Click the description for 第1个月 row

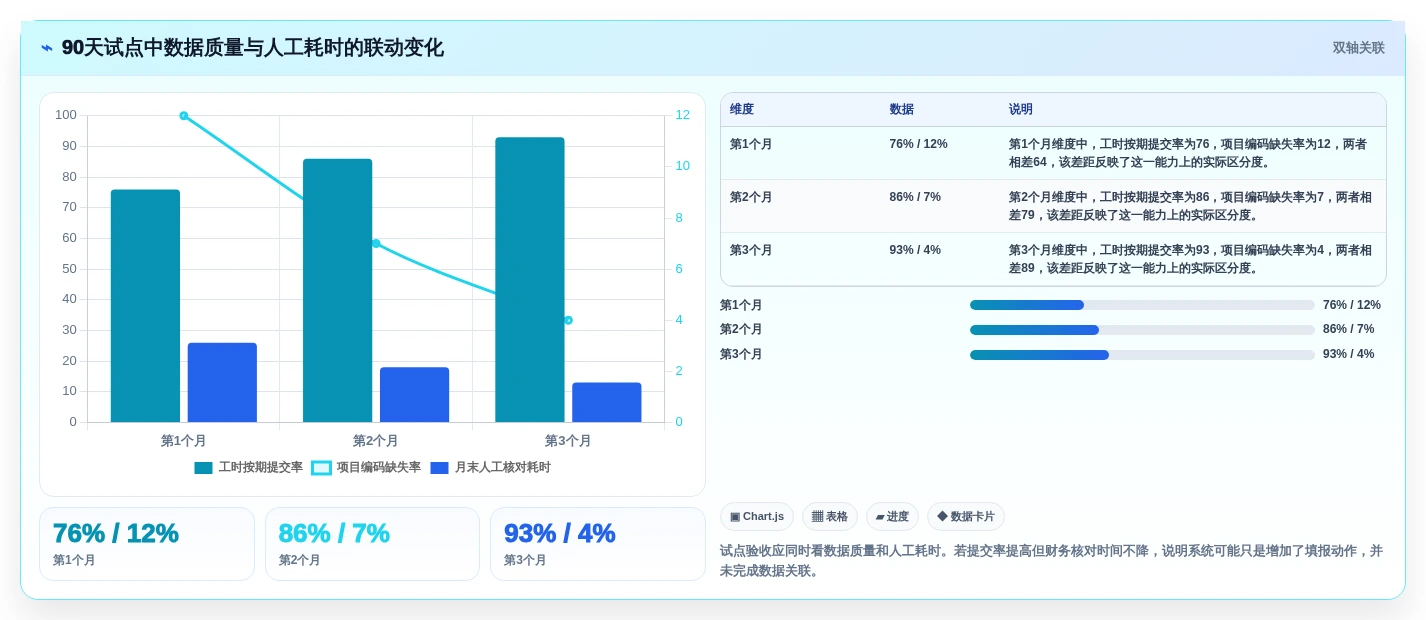coord(1188,153)
